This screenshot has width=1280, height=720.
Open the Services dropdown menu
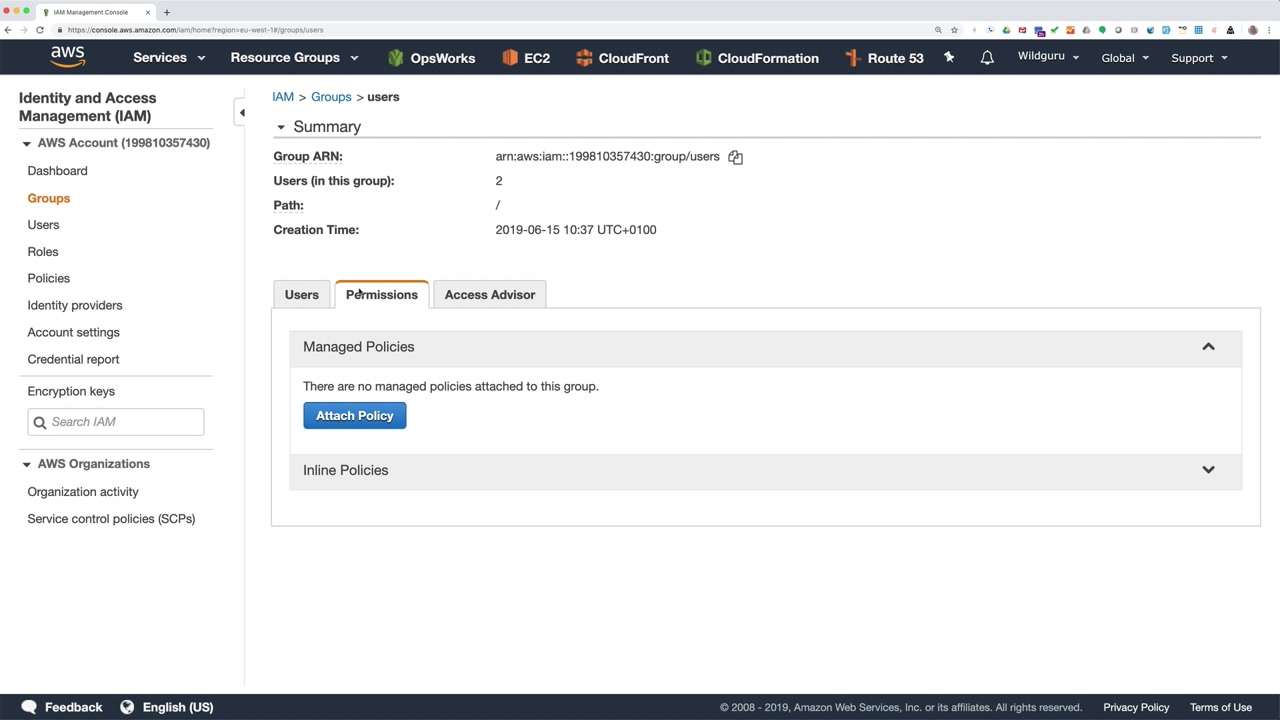(169, 58)
